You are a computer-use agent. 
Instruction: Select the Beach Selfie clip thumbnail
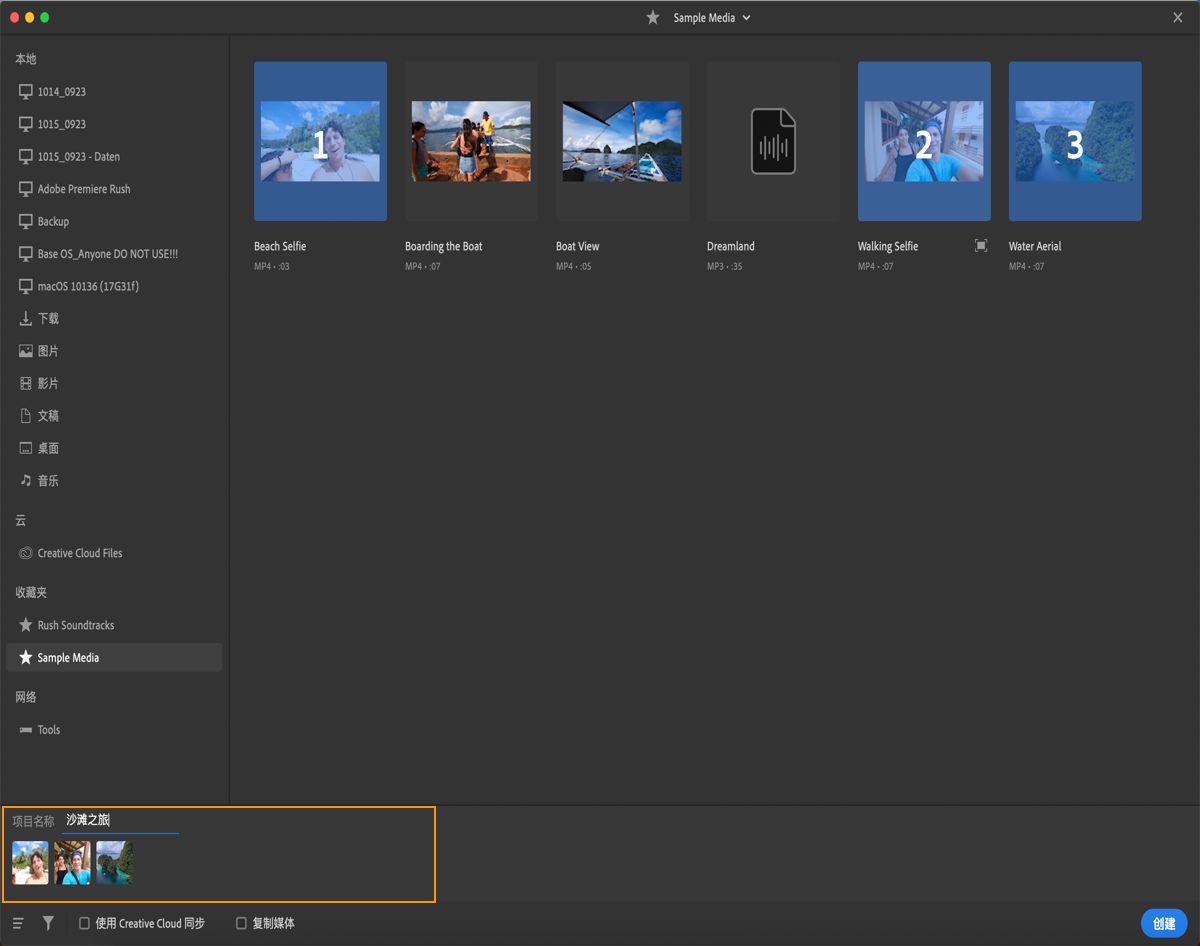320,141
